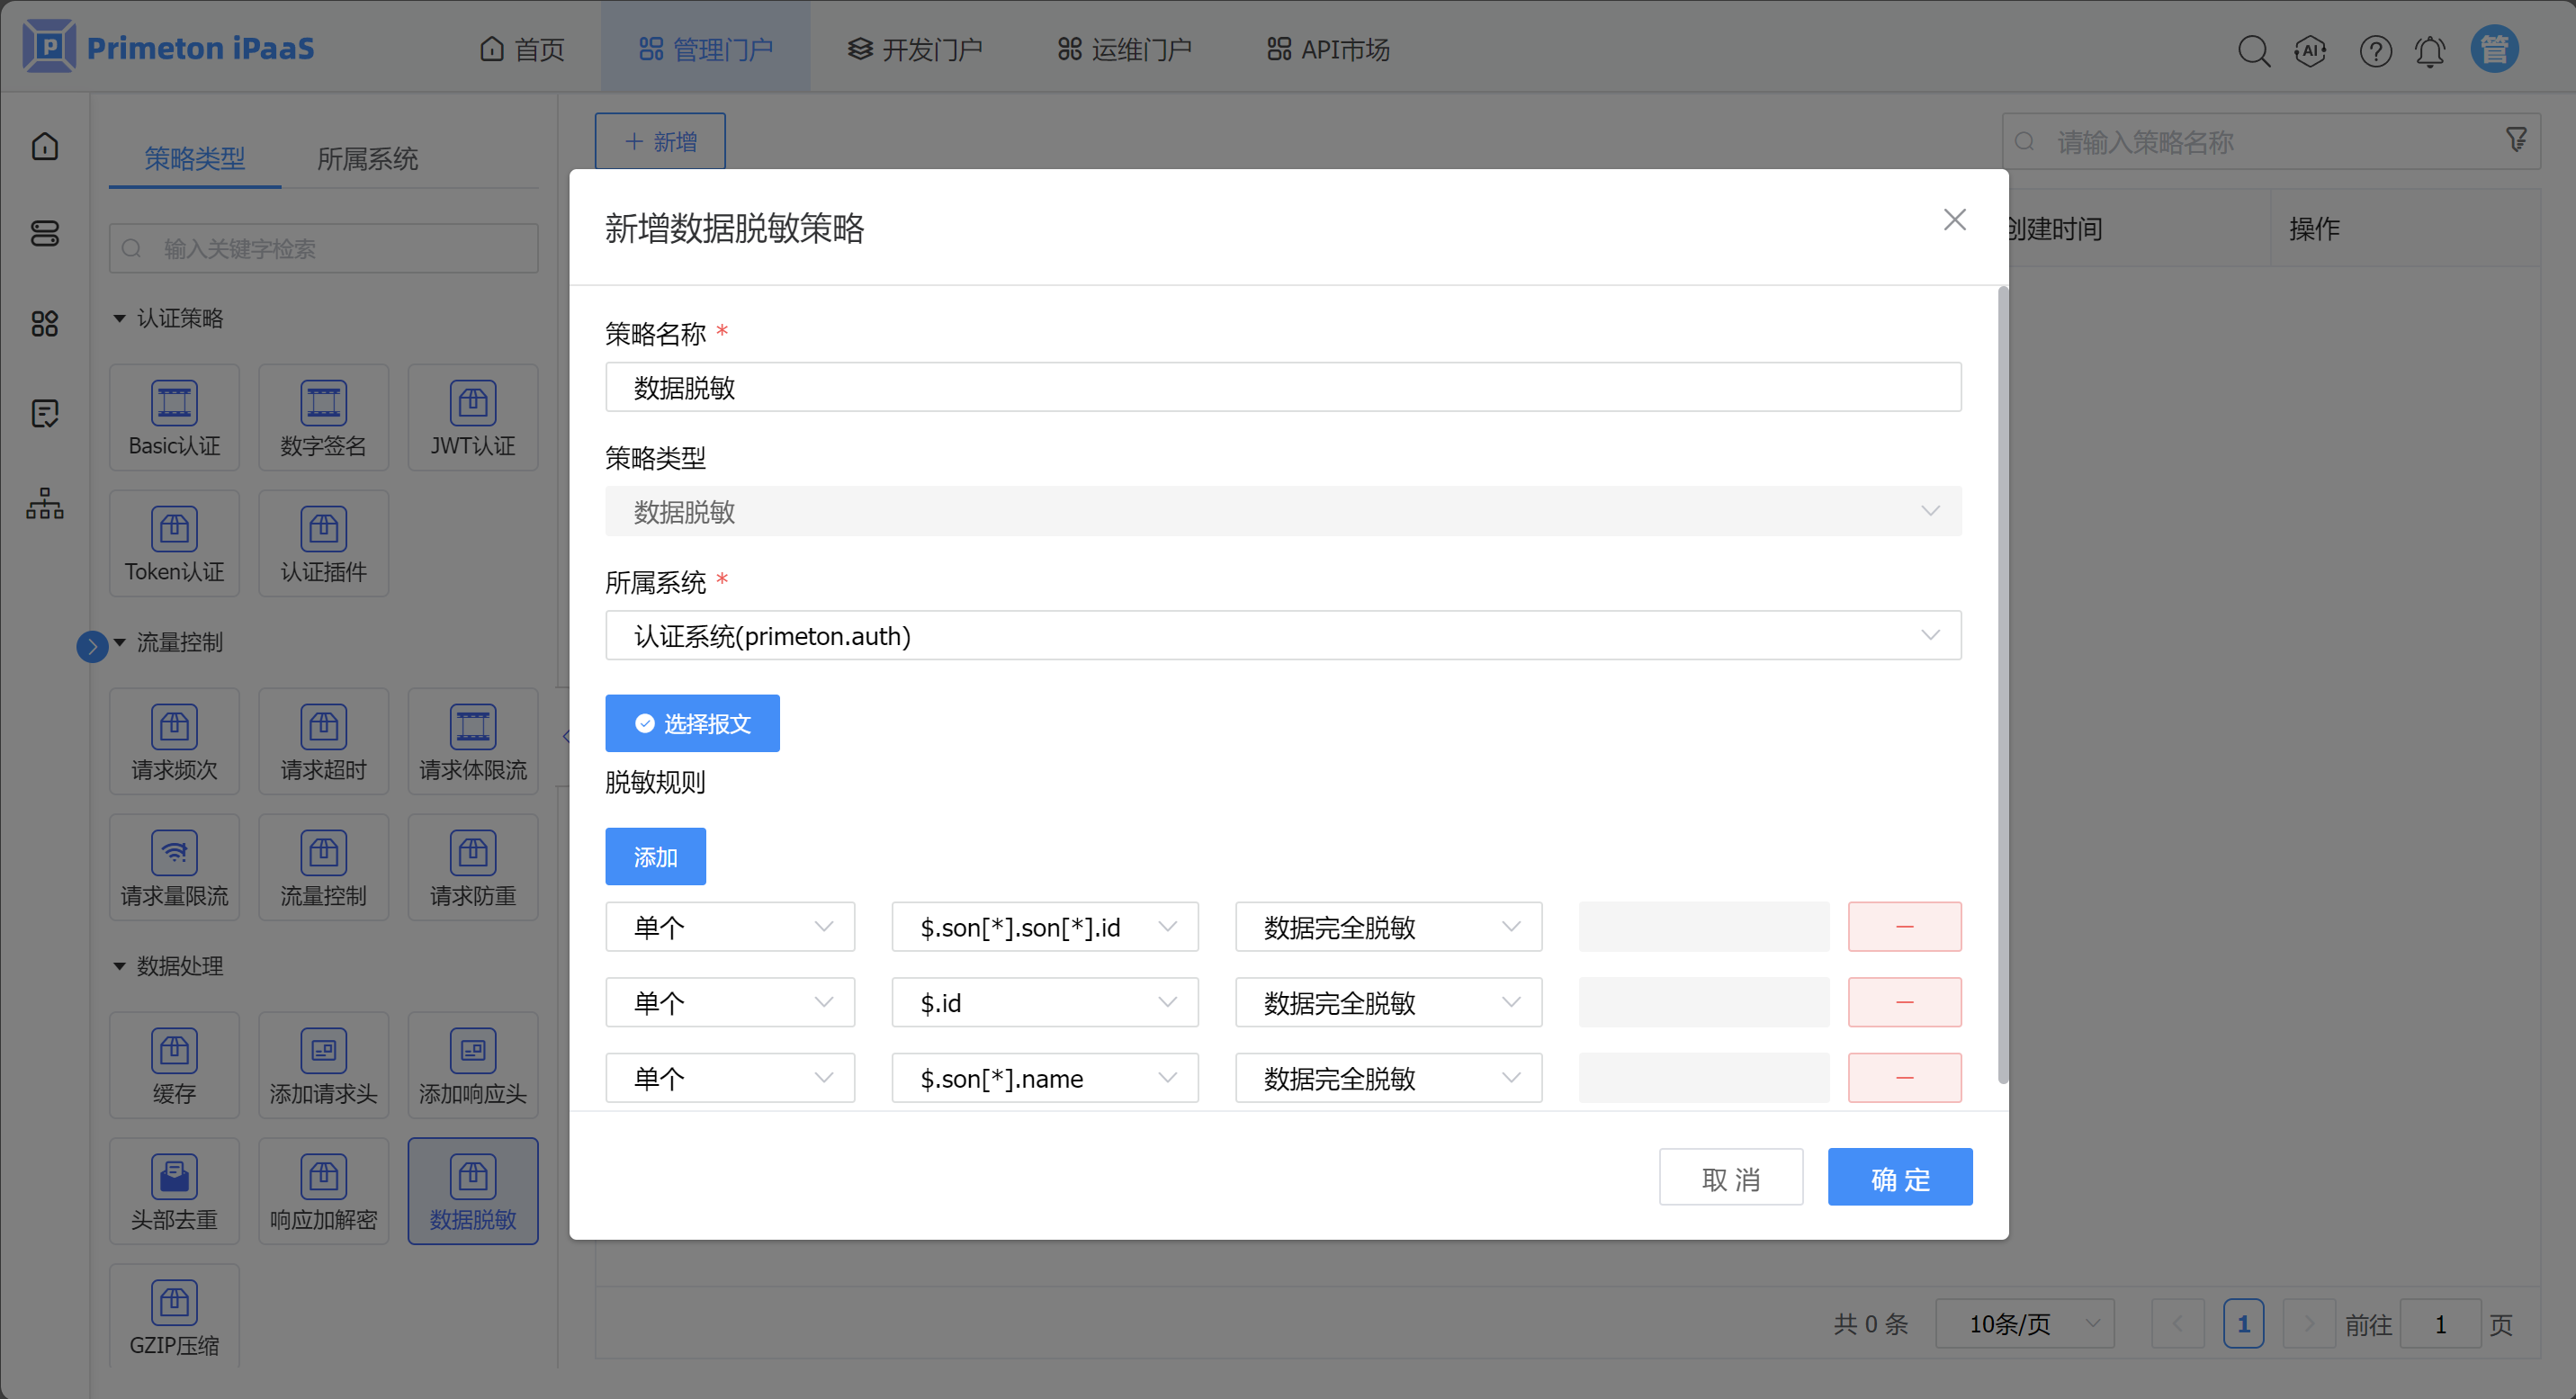Click the 选择报文 button

click(692, 723)
